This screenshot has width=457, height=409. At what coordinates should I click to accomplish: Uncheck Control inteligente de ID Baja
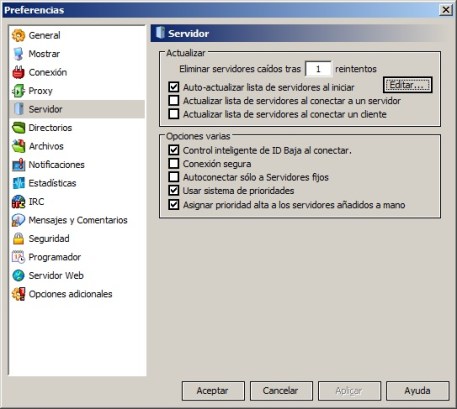coord(174,150)
